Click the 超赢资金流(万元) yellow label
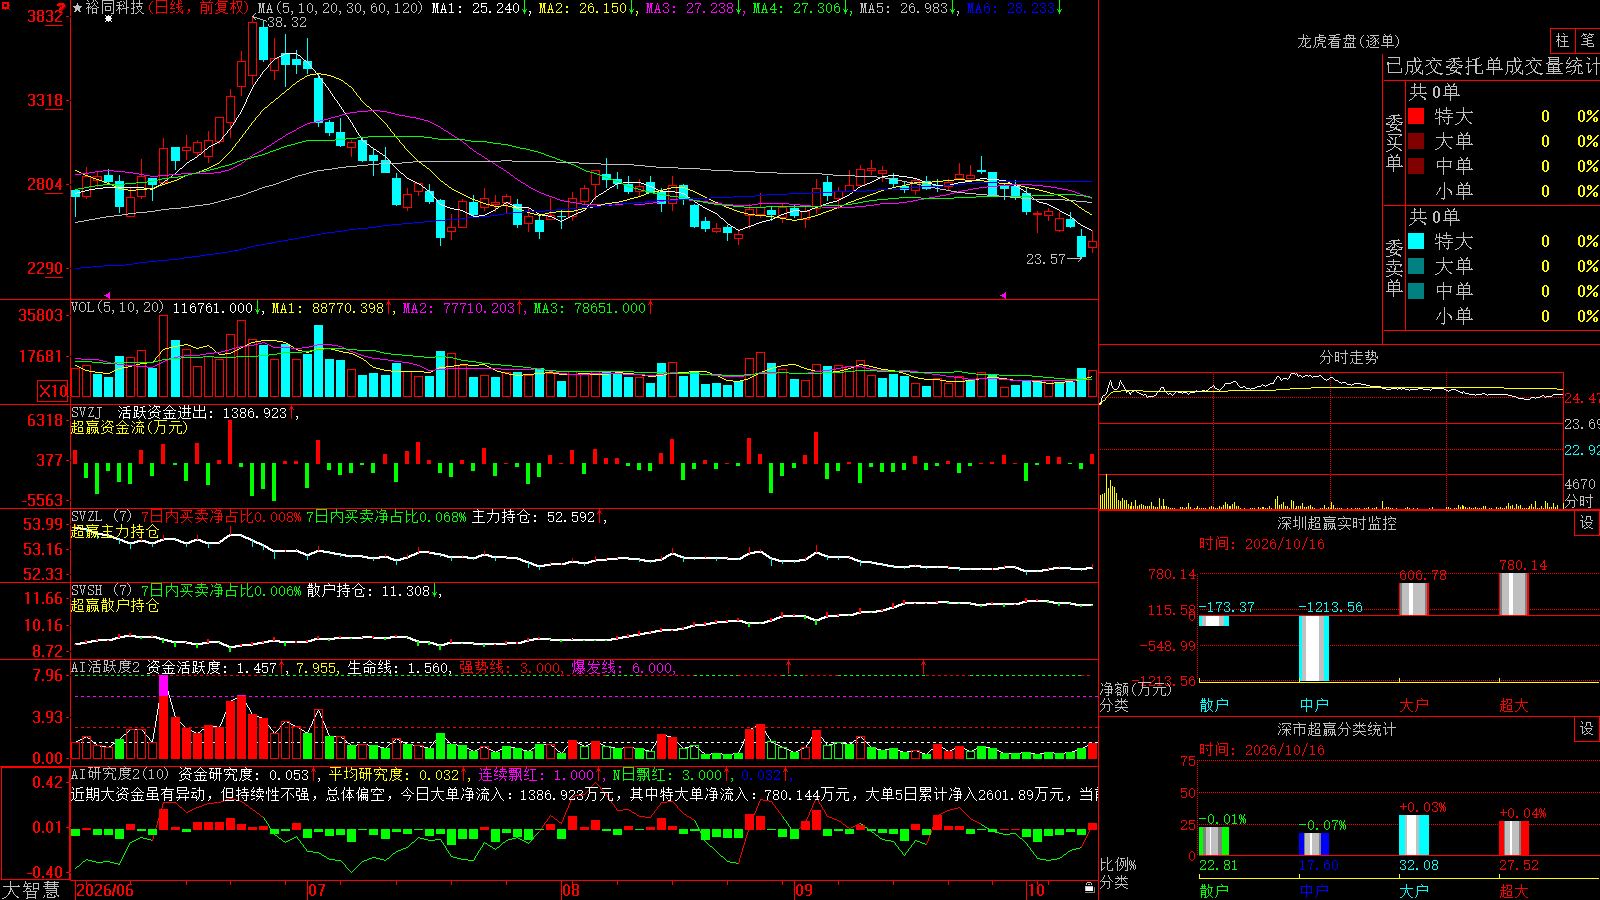1600x900 pixels. (x=129, y=427)
